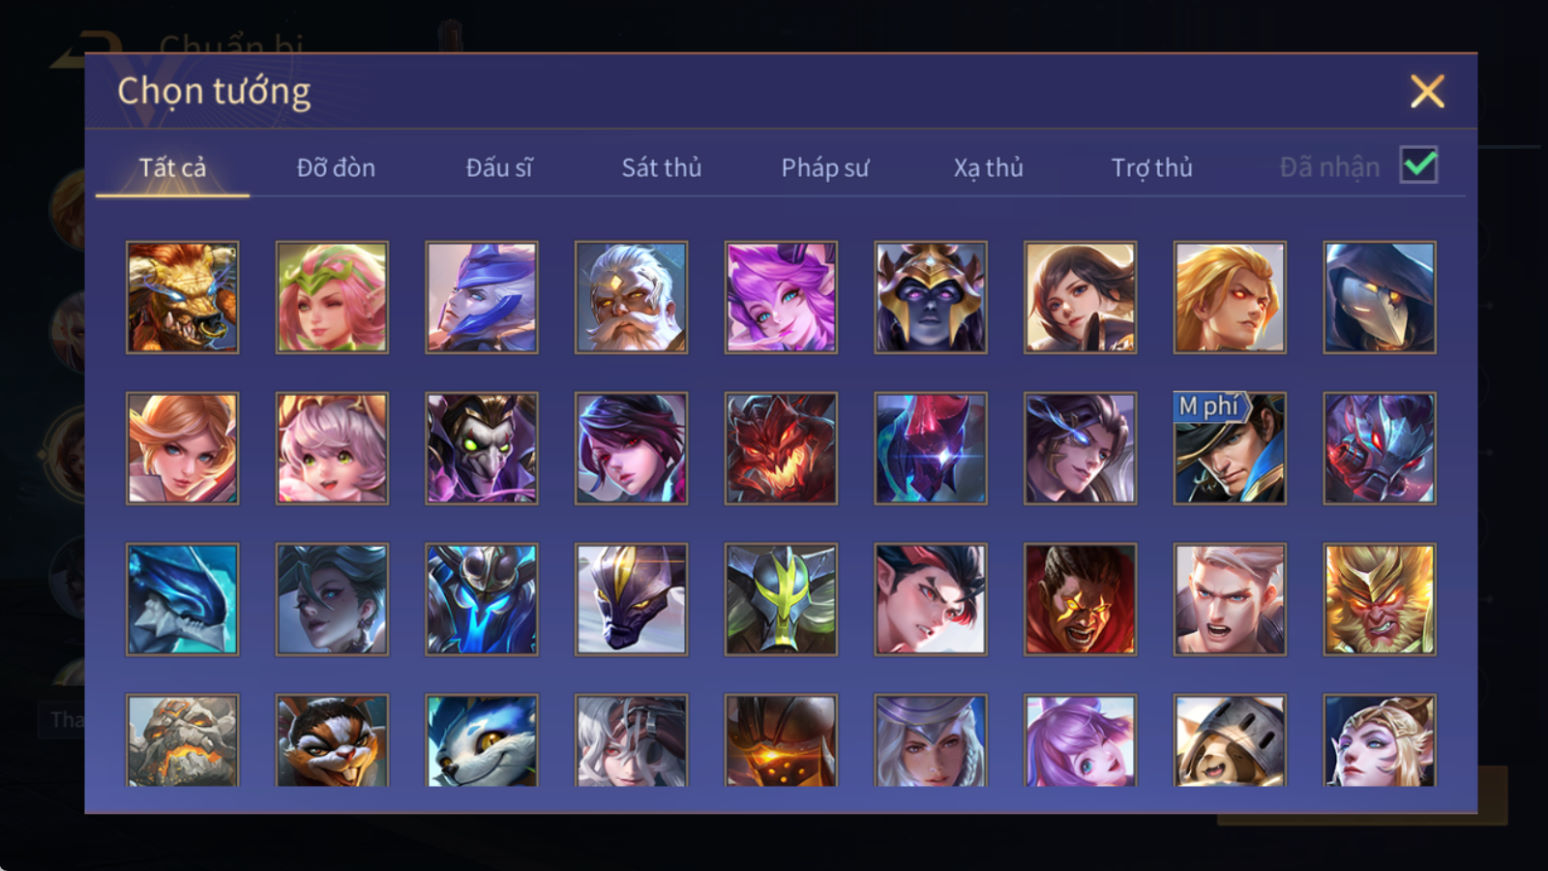Switch to the 'Đỡ đòn' tab
1548x871 pixels.
coord(336,167)
